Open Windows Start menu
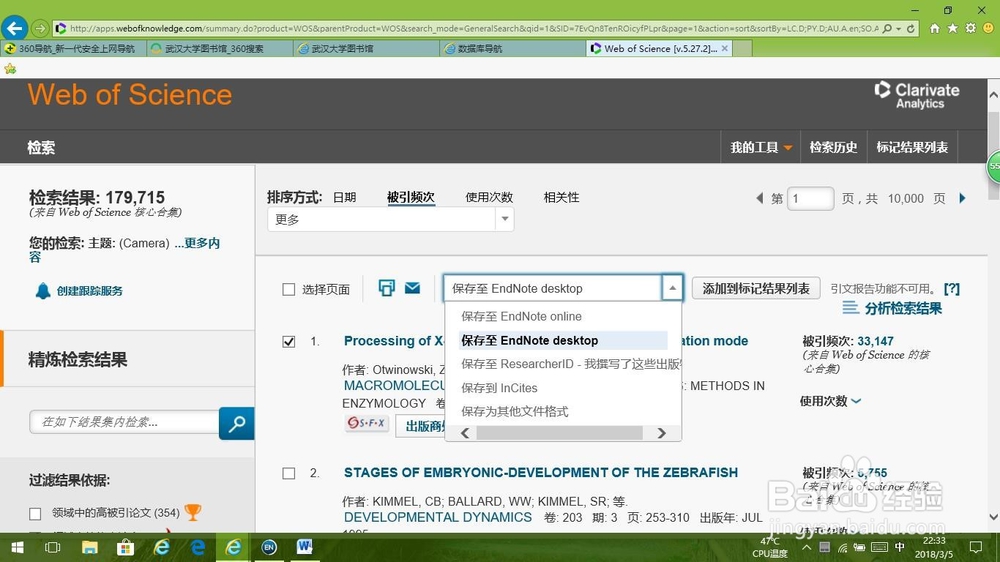The image size is (1000, 562). [x=17, y=547]
